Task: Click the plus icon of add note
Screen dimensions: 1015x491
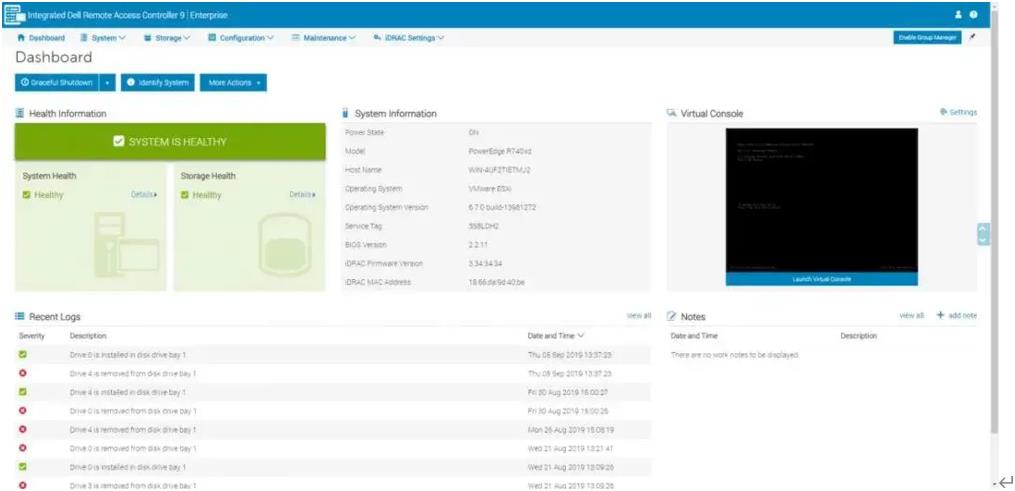Action: click(941, 315)
